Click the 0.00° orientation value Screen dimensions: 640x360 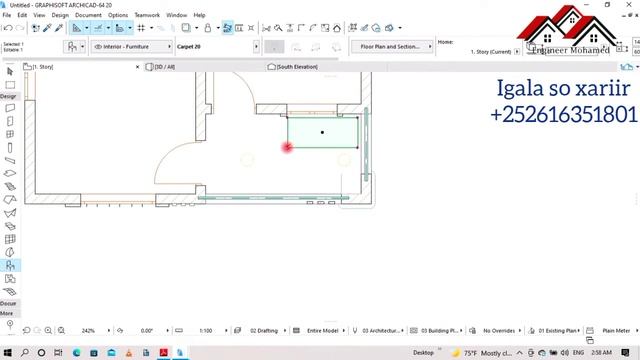tap(147, 330)
